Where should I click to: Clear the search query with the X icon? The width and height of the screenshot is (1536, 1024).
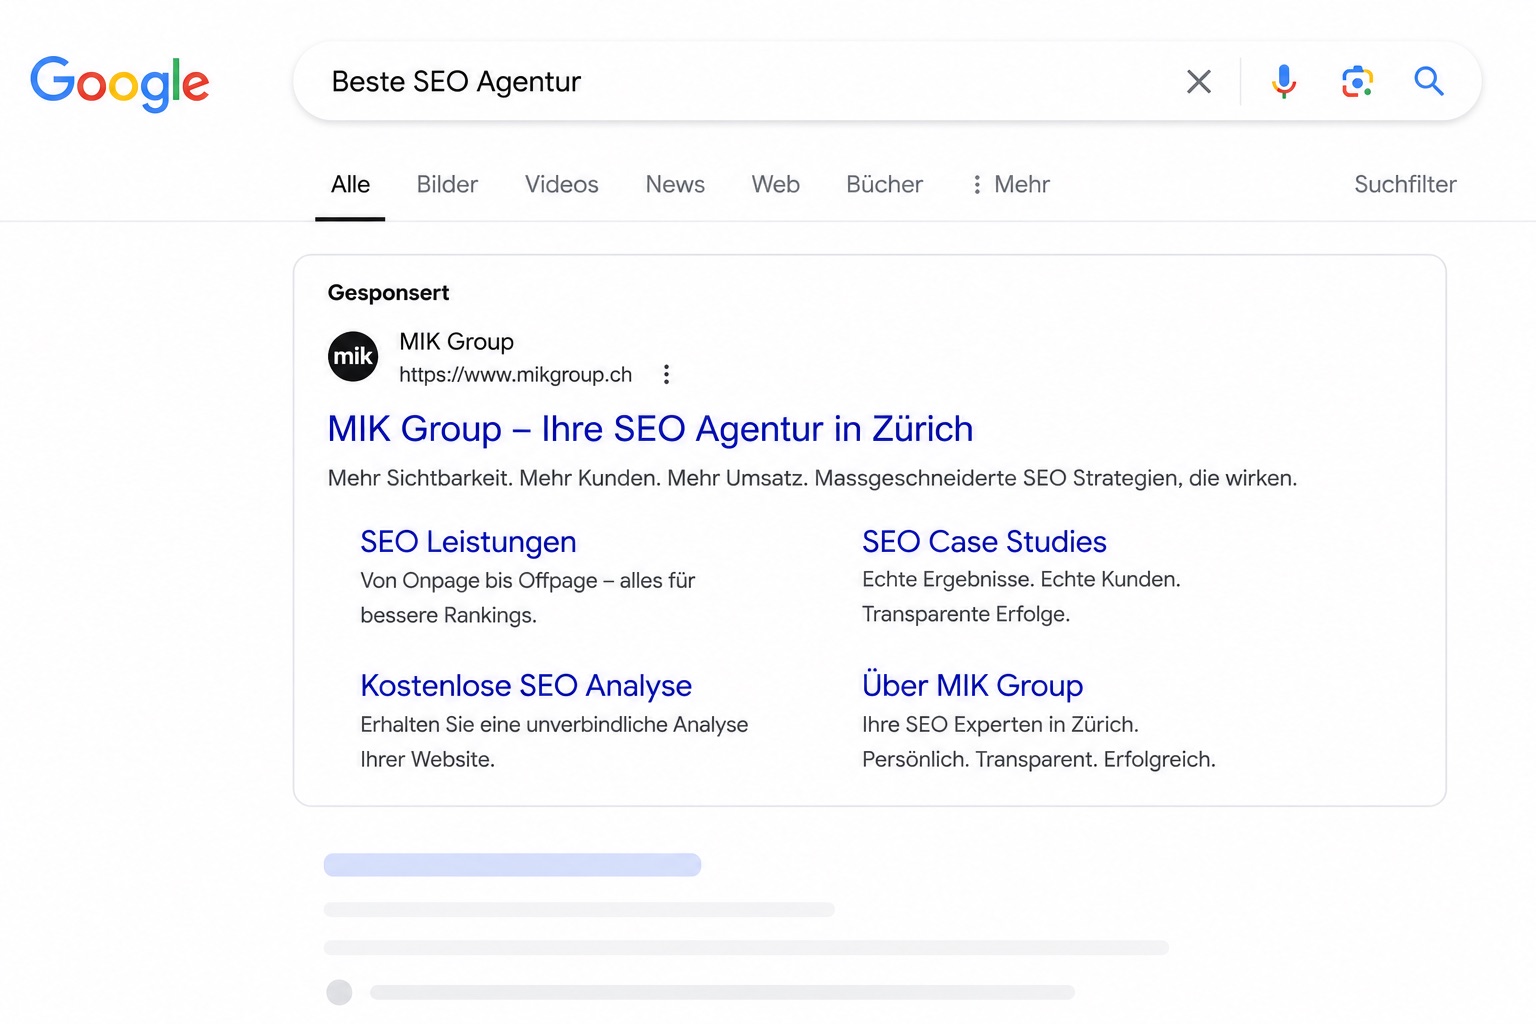coord(1199,82)
